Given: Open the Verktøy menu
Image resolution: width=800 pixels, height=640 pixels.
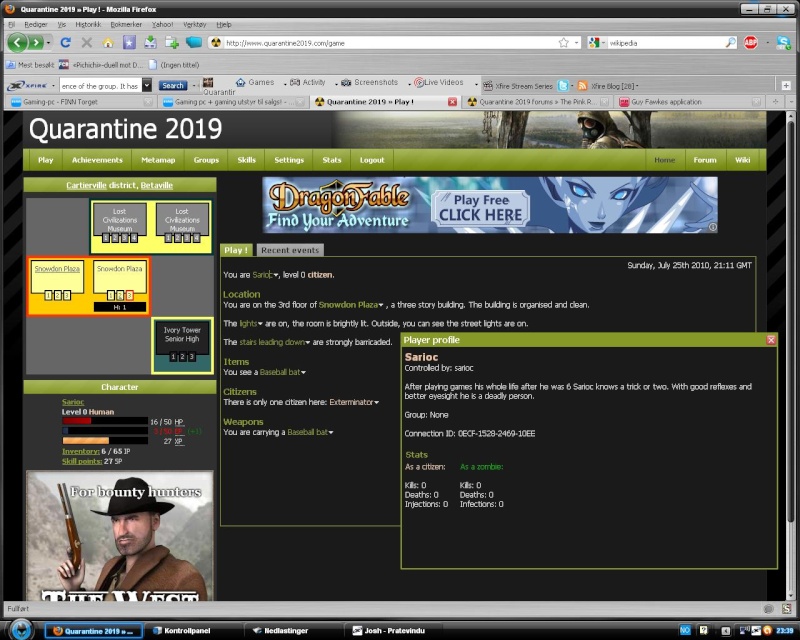Looking at the screenshot, I should 194,24.
